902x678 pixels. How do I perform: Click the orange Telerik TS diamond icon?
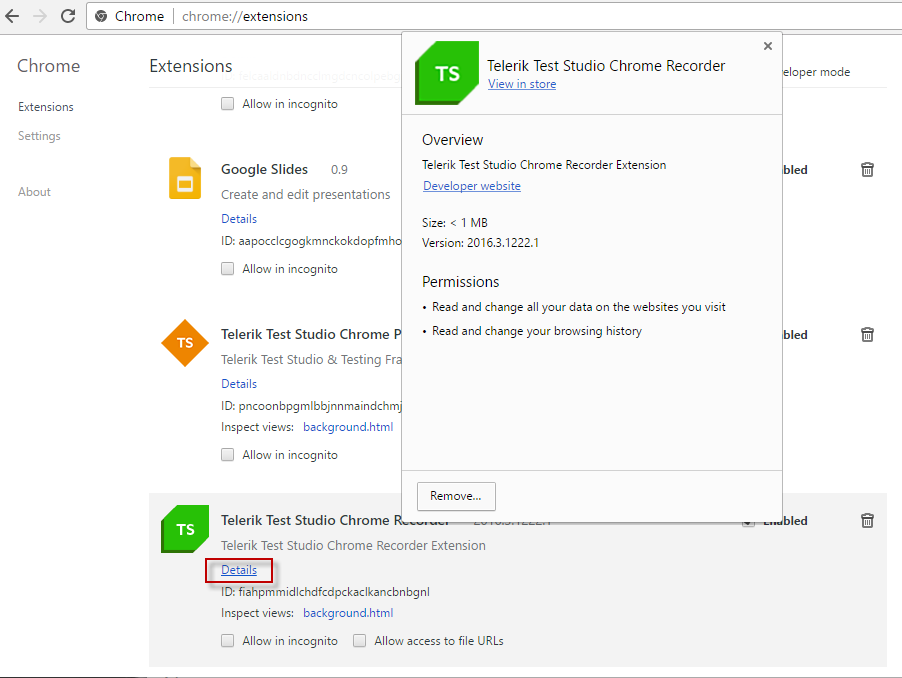pyautogui.click(x=185, y=343)
